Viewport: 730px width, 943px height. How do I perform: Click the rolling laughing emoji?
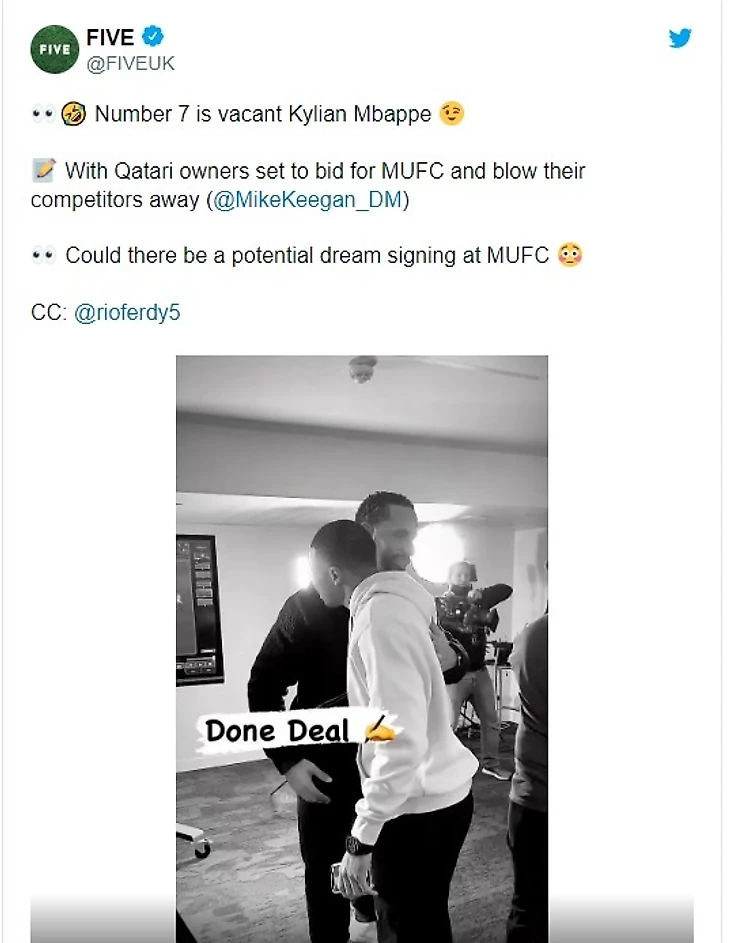click(73, 114)
